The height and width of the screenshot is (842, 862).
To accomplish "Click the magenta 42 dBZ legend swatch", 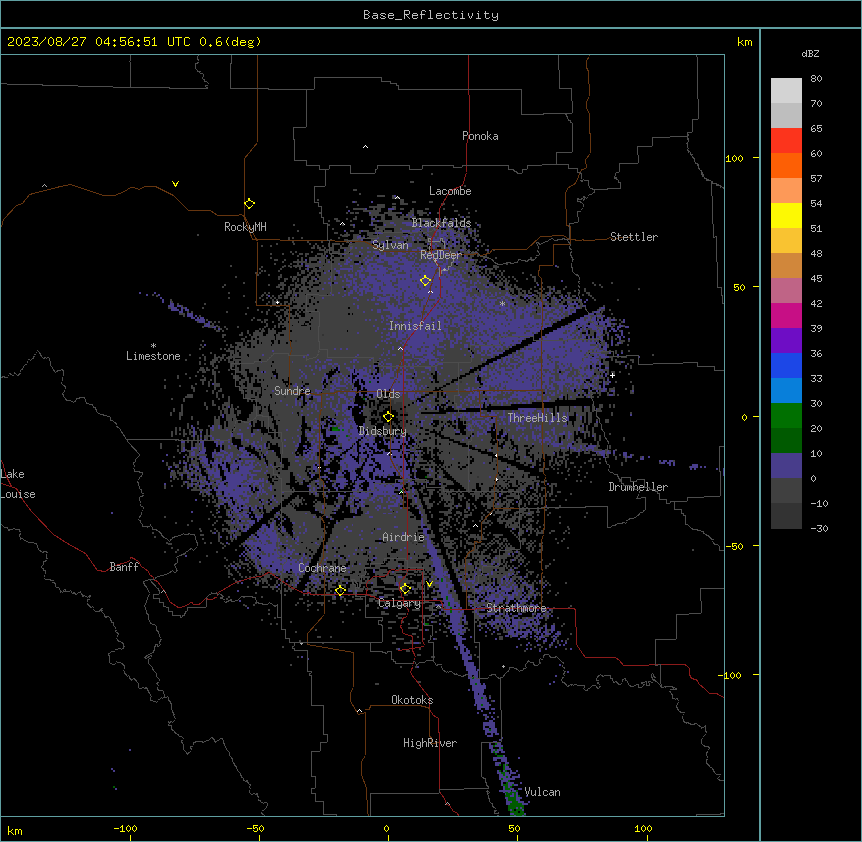I will (x=786, y=315).
